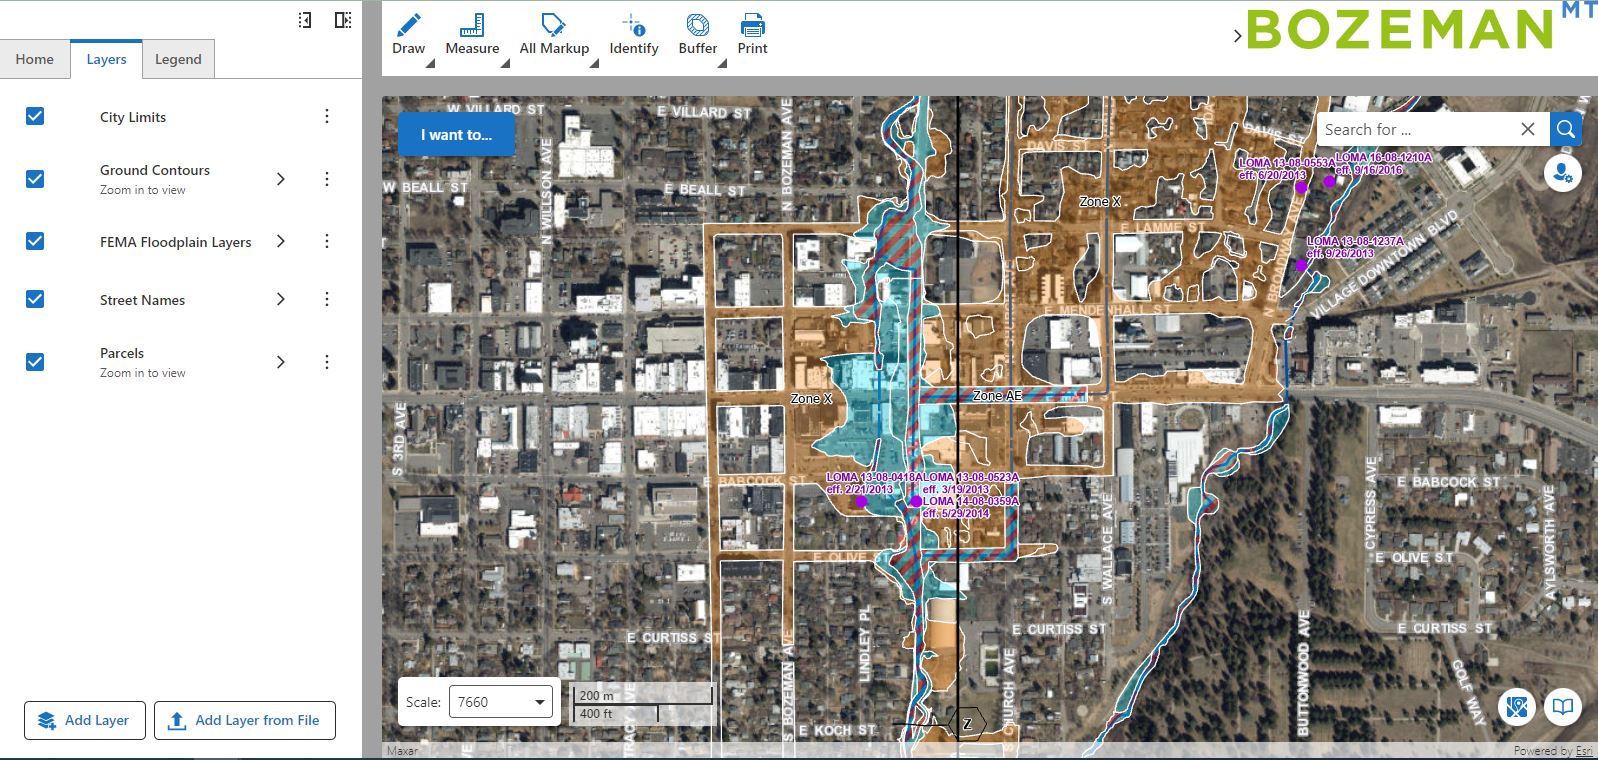Viewport: 1598px width, 760px height.
Task: Click the Add Layer button
Action: (x=85, y=720)
